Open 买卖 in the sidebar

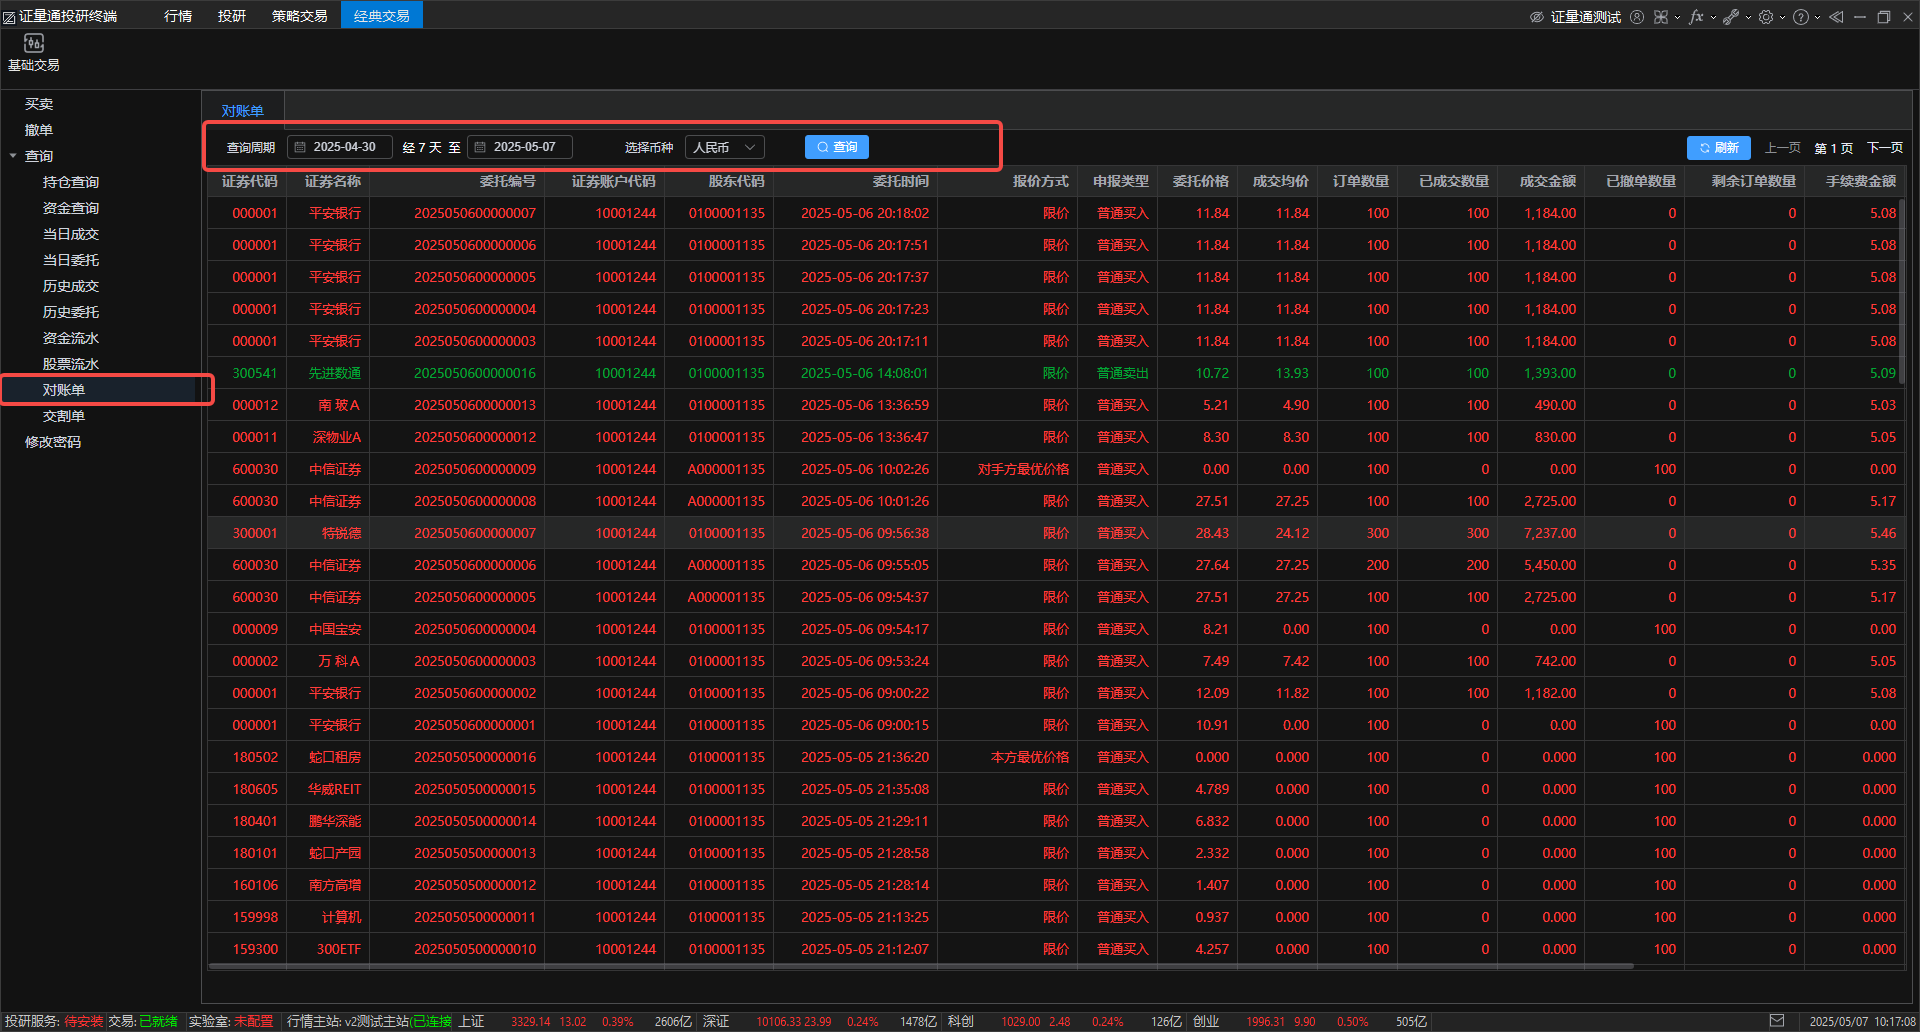point(39,104)
